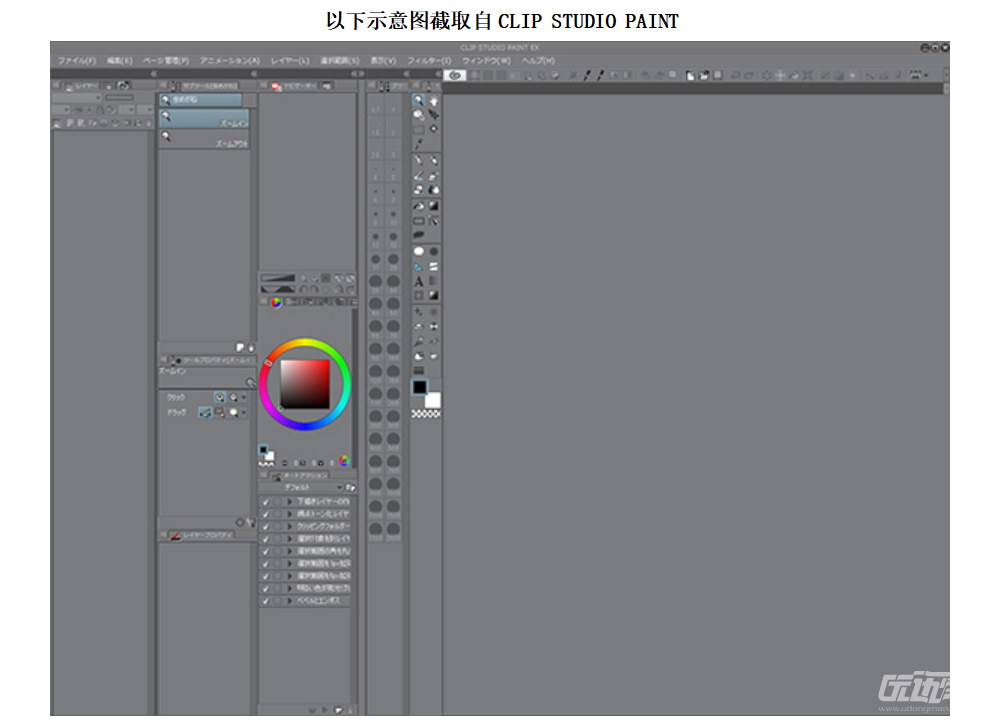The image size is (988, 726).
Task: Switch to the レイヤープロパティ tab
Action: pyautogui.click(x=202, y=535)
